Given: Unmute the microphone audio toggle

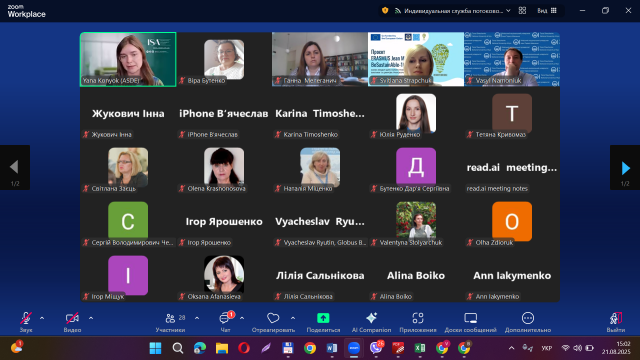Looking at the screenshot, I should [x=26, y=318].
